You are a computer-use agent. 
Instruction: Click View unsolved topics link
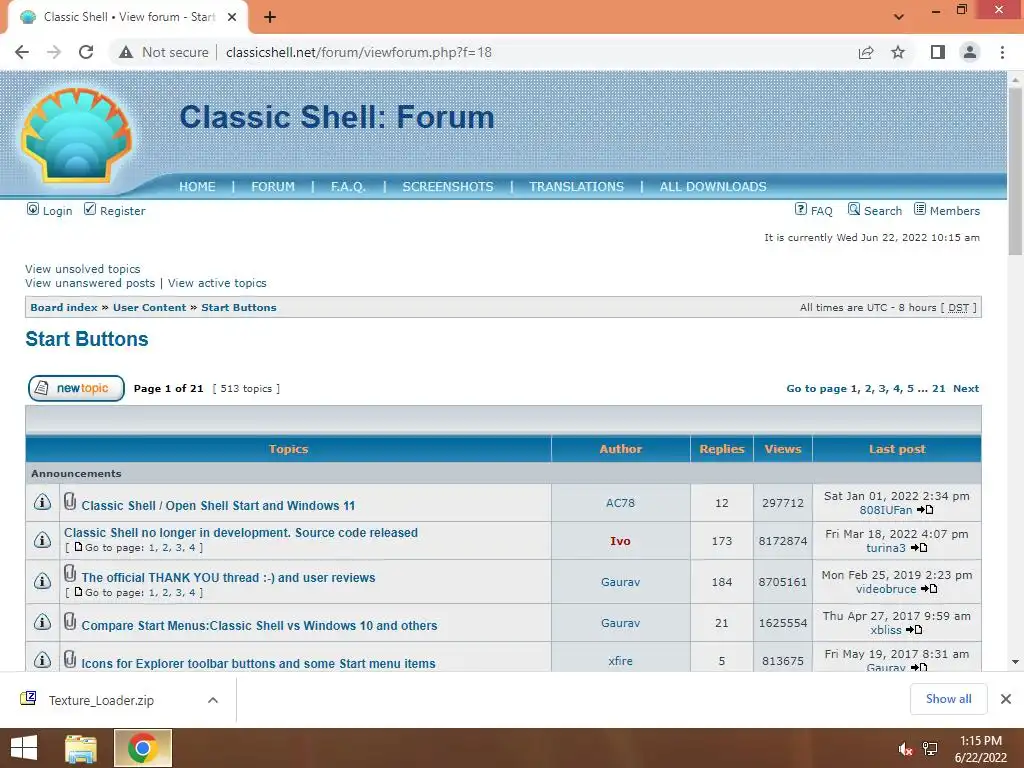click(x=83, y=269)
